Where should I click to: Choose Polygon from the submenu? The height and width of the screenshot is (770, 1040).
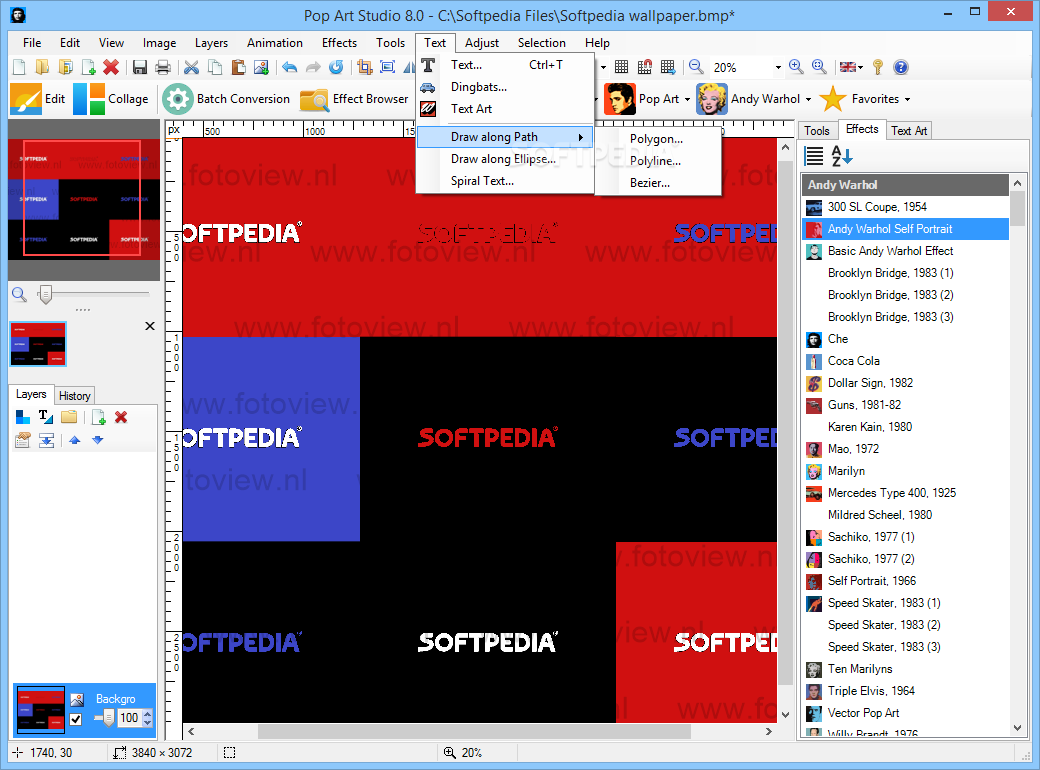click(x=657, y=139)
